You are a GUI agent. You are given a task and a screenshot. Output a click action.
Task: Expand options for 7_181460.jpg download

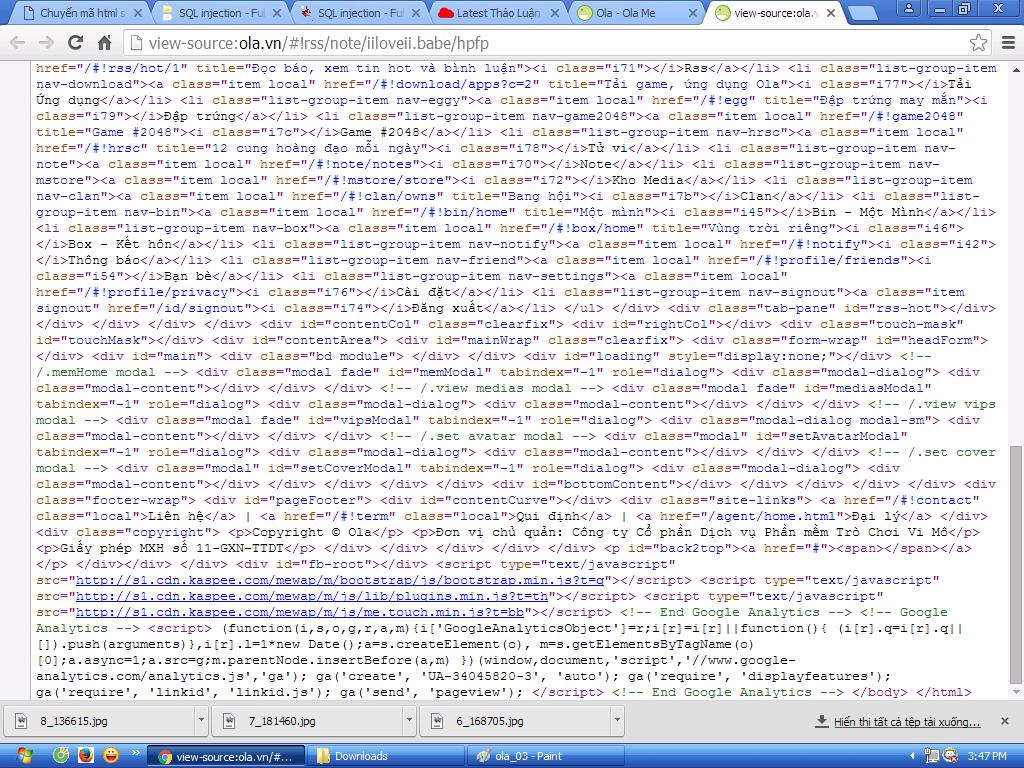[409, 721]
